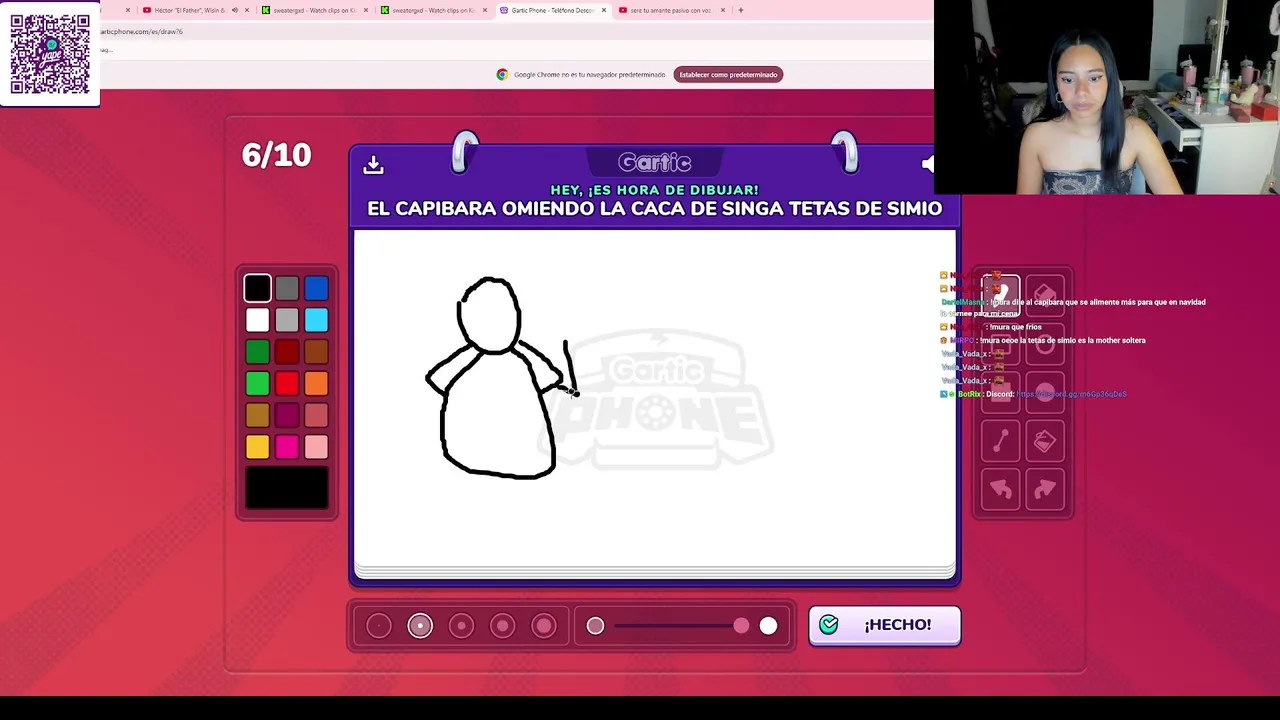Pick the bright green color swatch
This screenshot has height=720, width=1280.
point(257,383)
